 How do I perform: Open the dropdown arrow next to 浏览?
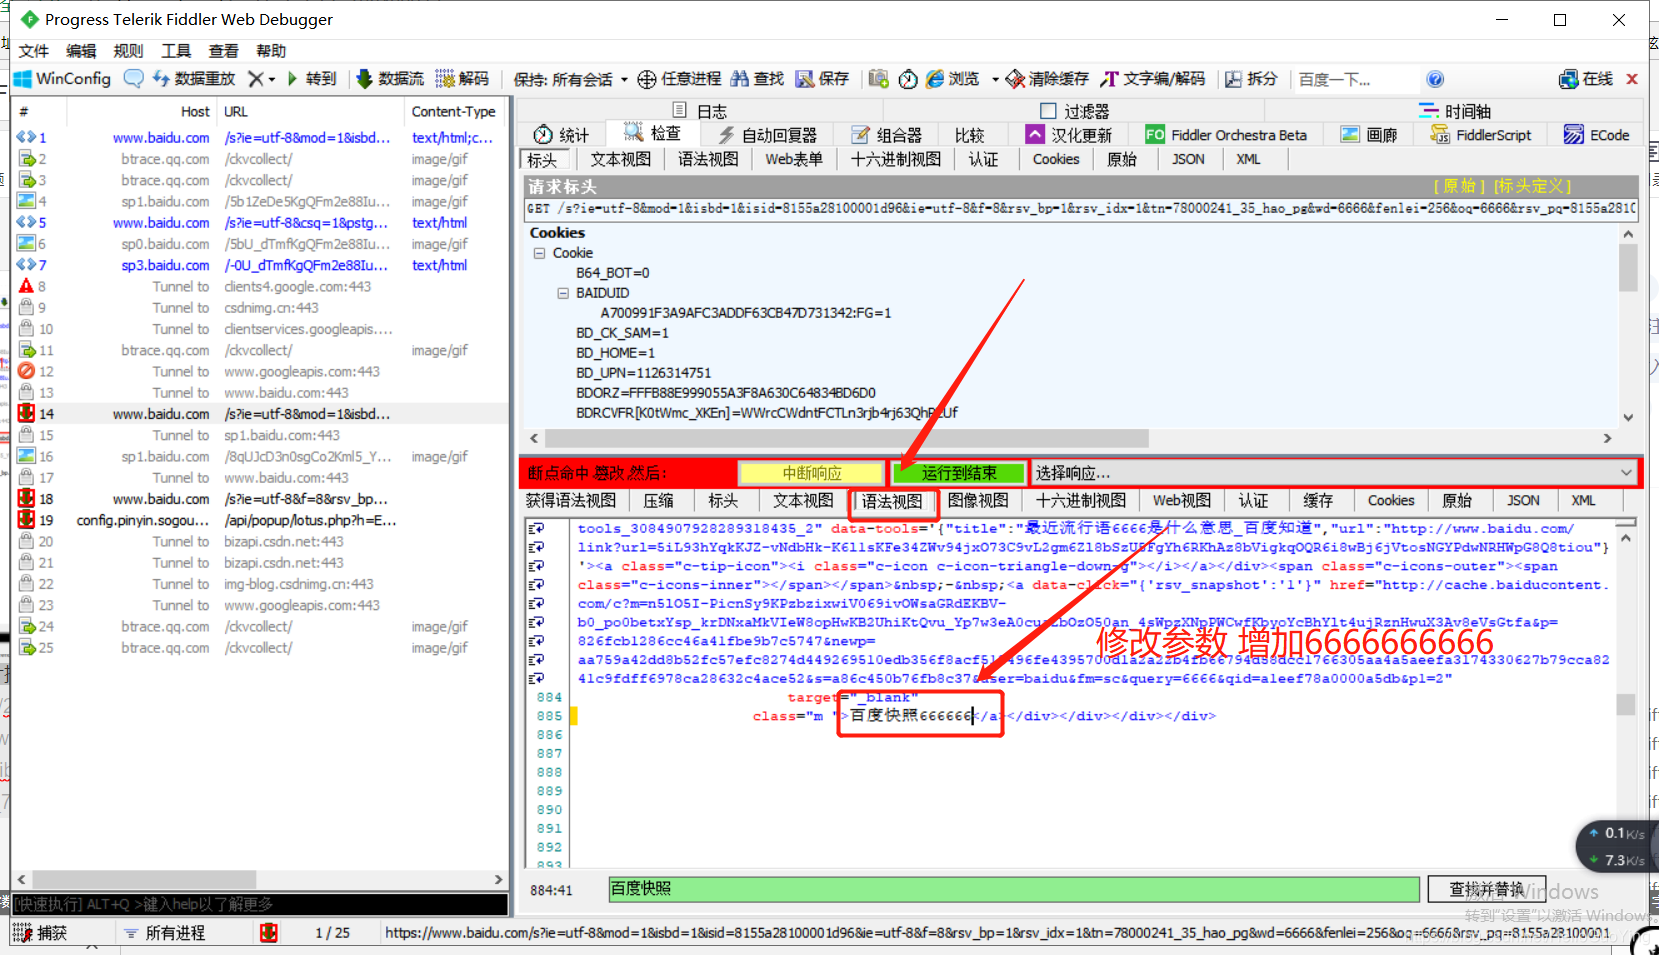(995, 79)
